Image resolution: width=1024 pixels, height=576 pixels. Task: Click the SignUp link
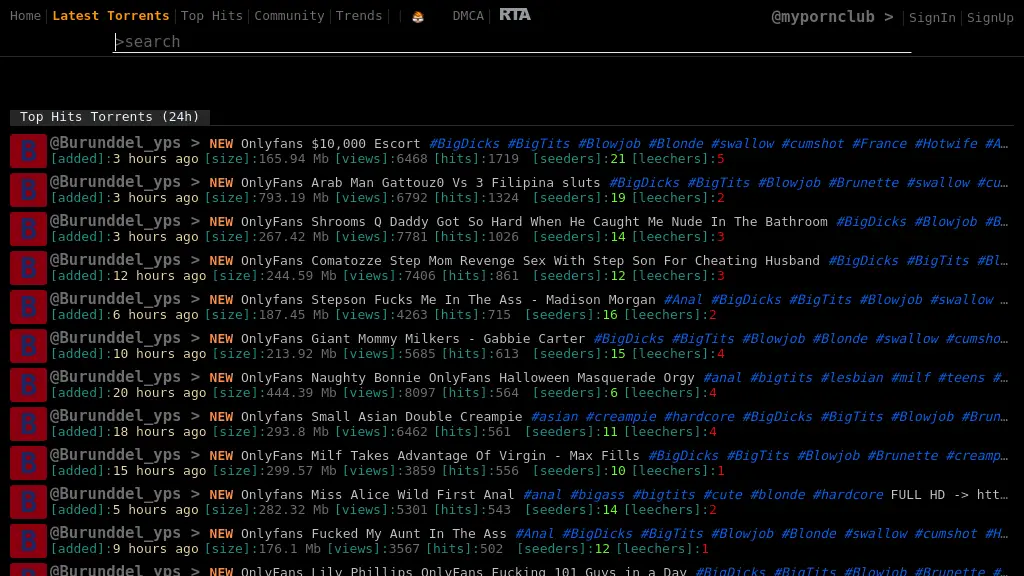pyautogui.click(x=990, y=17)
